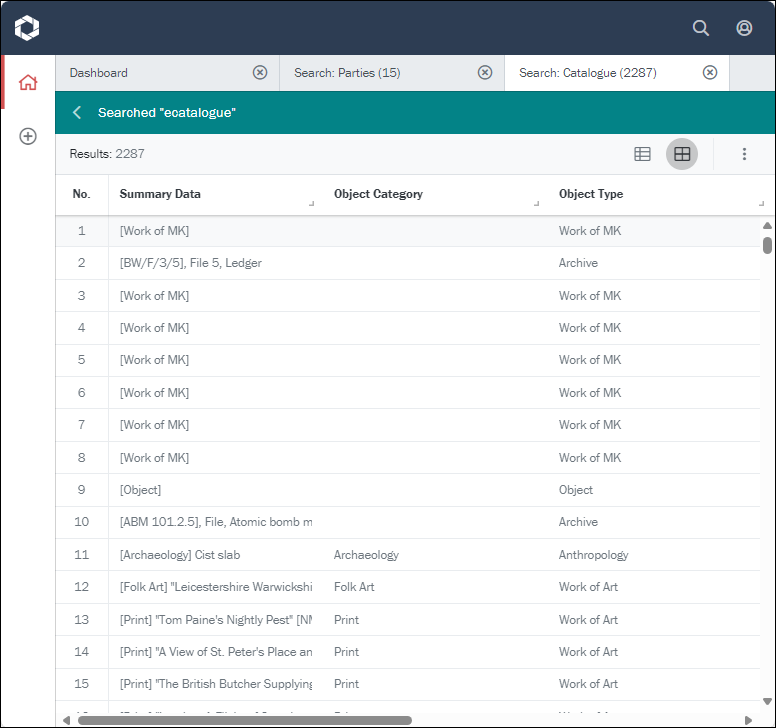The image size is (776, 728).
Task: Close the Search: Parties tab
Action: point(485,73)
